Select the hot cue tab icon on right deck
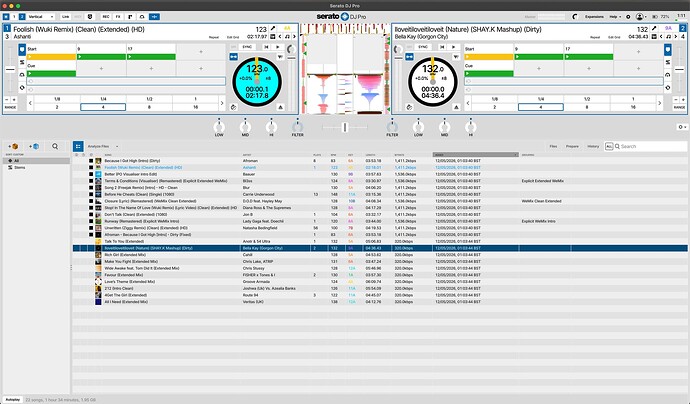The image size is (690, 404). click(668, 50)
